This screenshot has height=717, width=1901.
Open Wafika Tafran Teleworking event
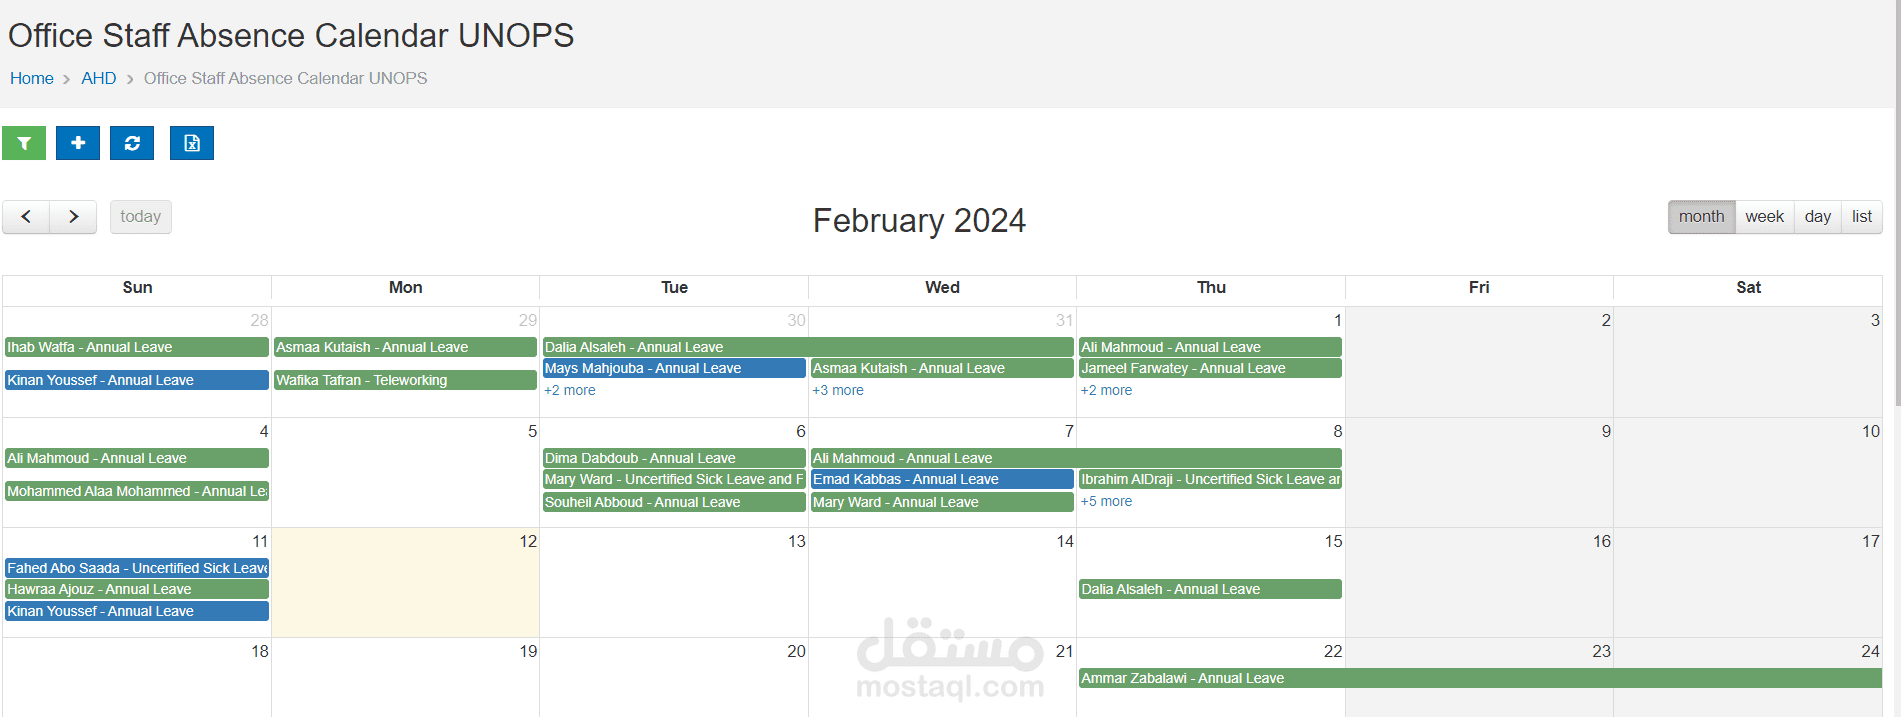(405, 380)
